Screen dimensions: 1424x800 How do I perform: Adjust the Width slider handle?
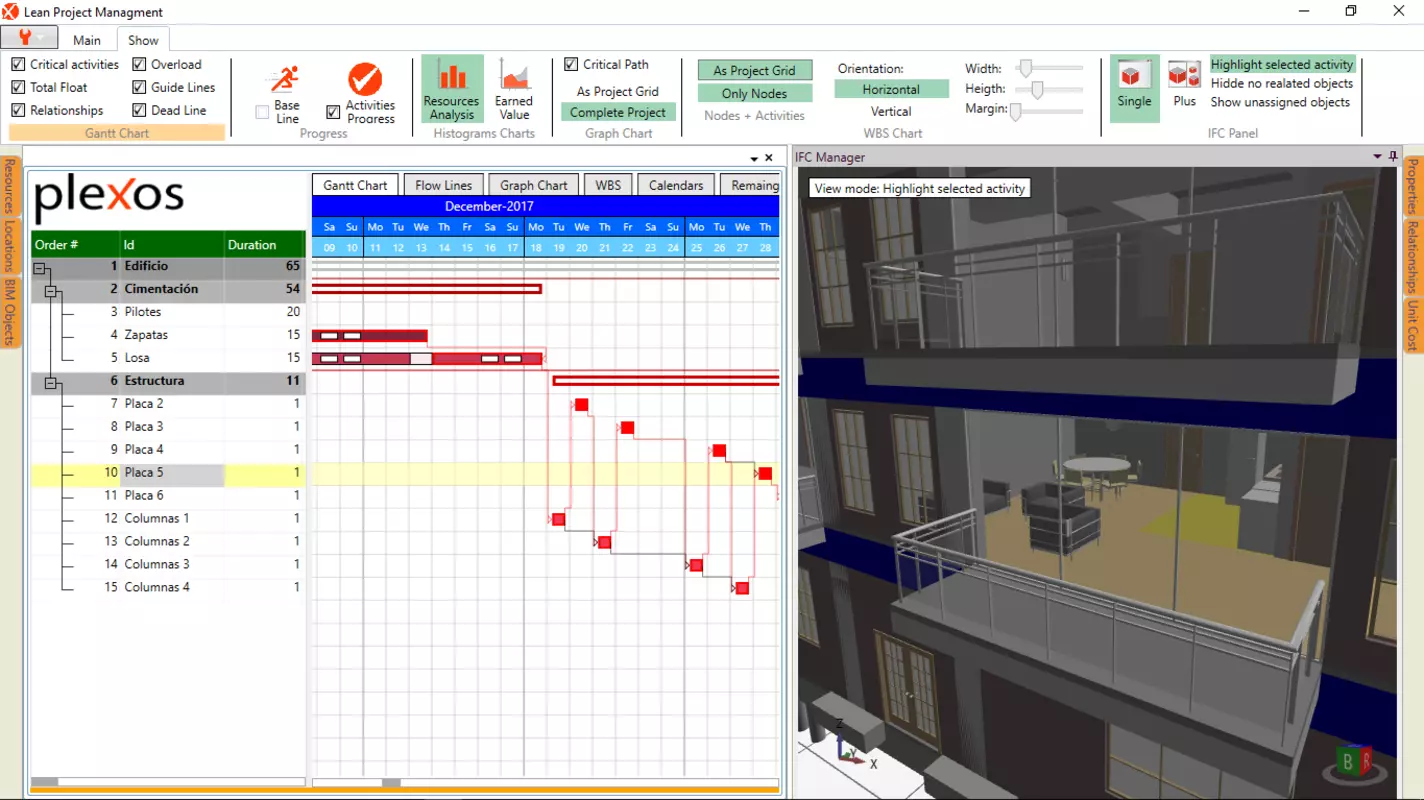(1025, 68)
